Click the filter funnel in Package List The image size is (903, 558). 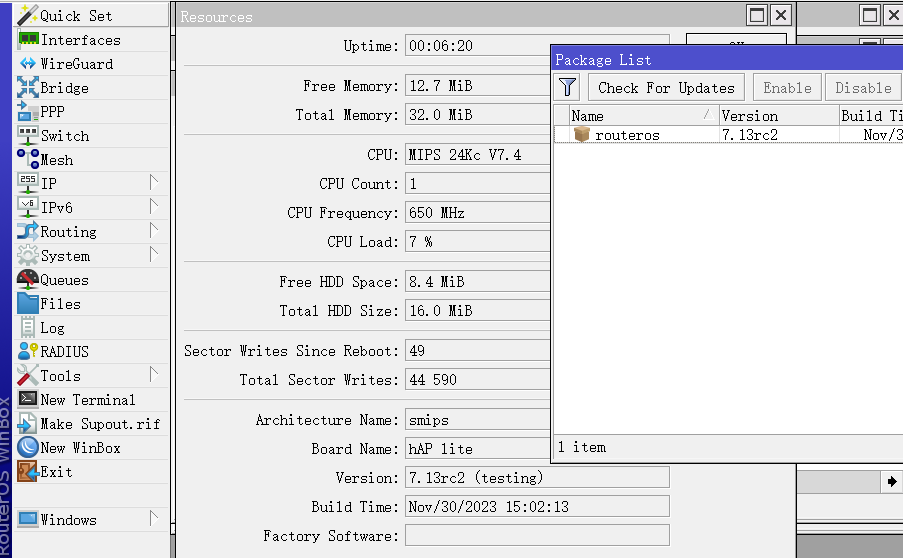point(567,87)
